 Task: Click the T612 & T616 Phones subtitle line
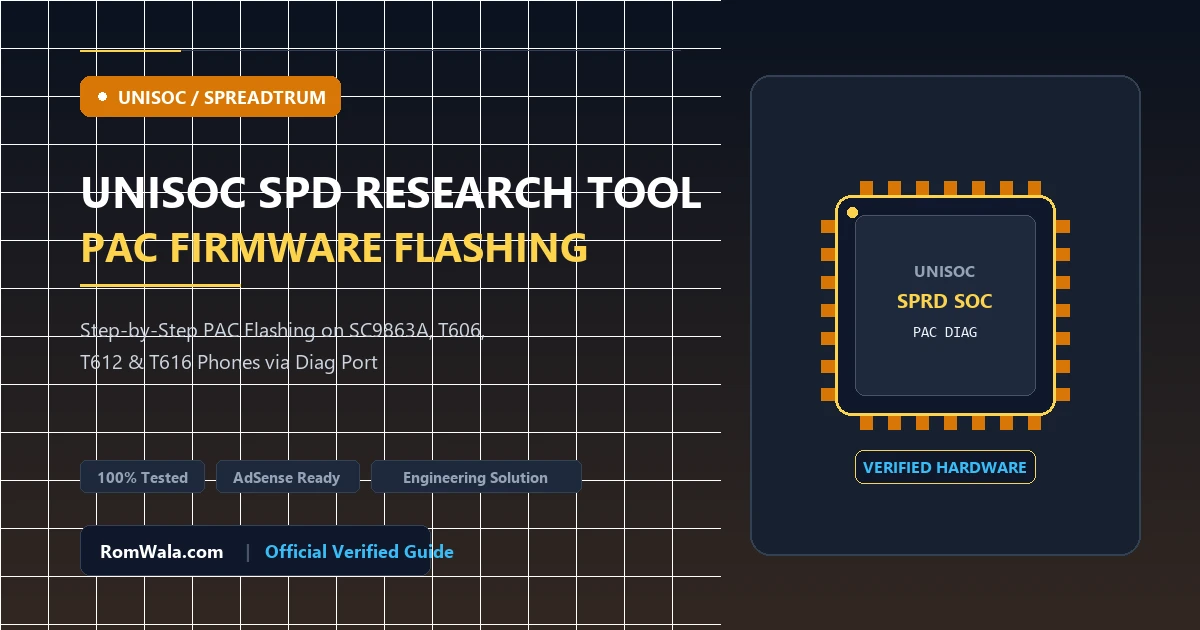tap(229, 362)
